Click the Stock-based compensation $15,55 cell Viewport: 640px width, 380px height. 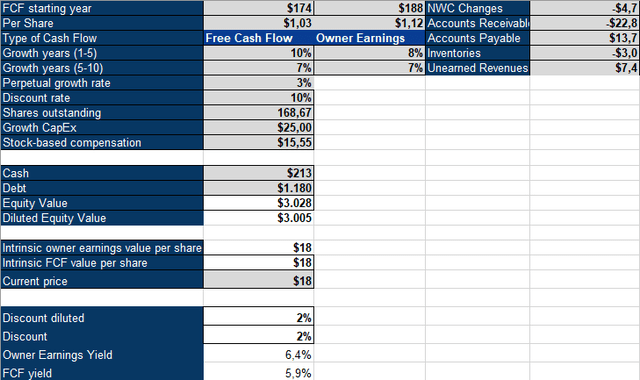coord(258,142)
